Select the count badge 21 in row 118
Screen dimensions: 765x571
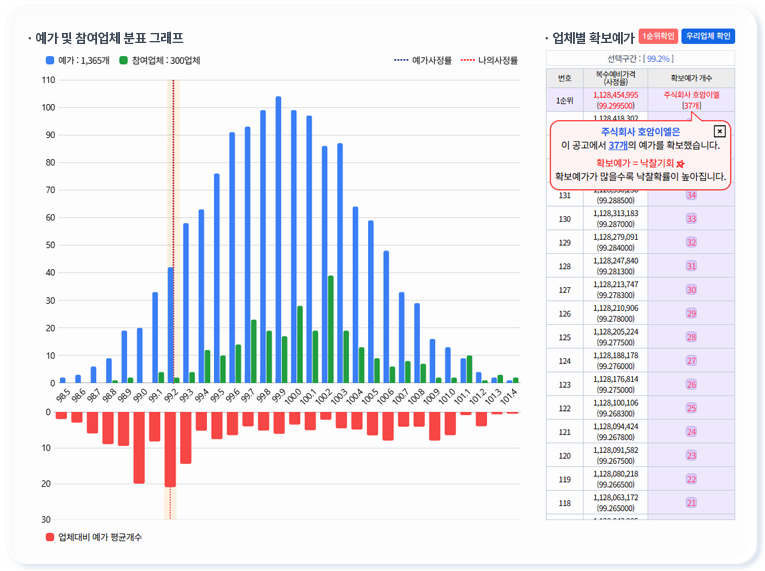[x=691, y=503]
